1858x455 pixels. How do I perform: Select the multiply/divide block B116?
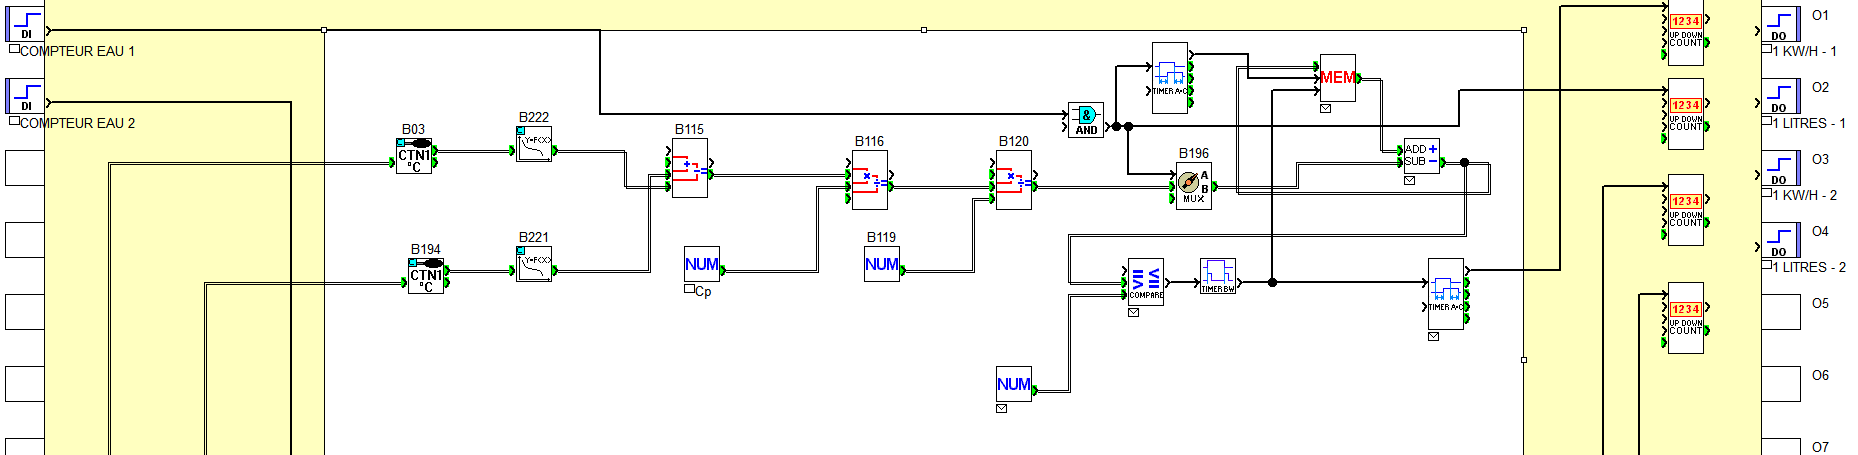click(869, 180)
